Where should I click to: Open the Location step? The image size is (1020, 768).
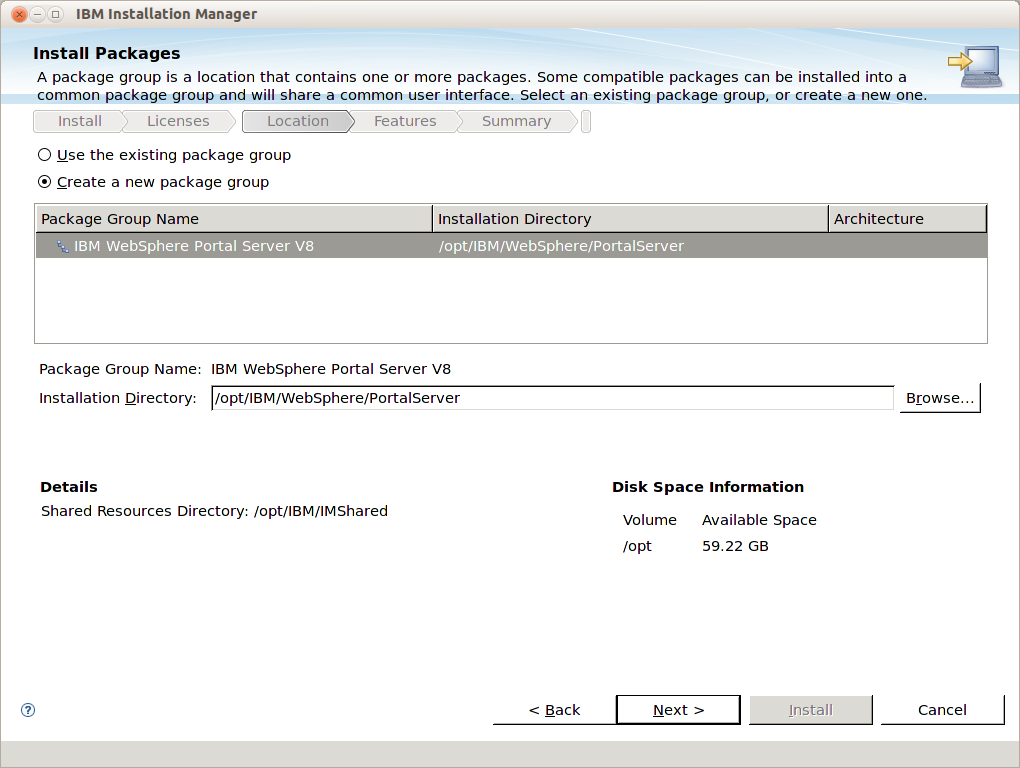(298, 122)
